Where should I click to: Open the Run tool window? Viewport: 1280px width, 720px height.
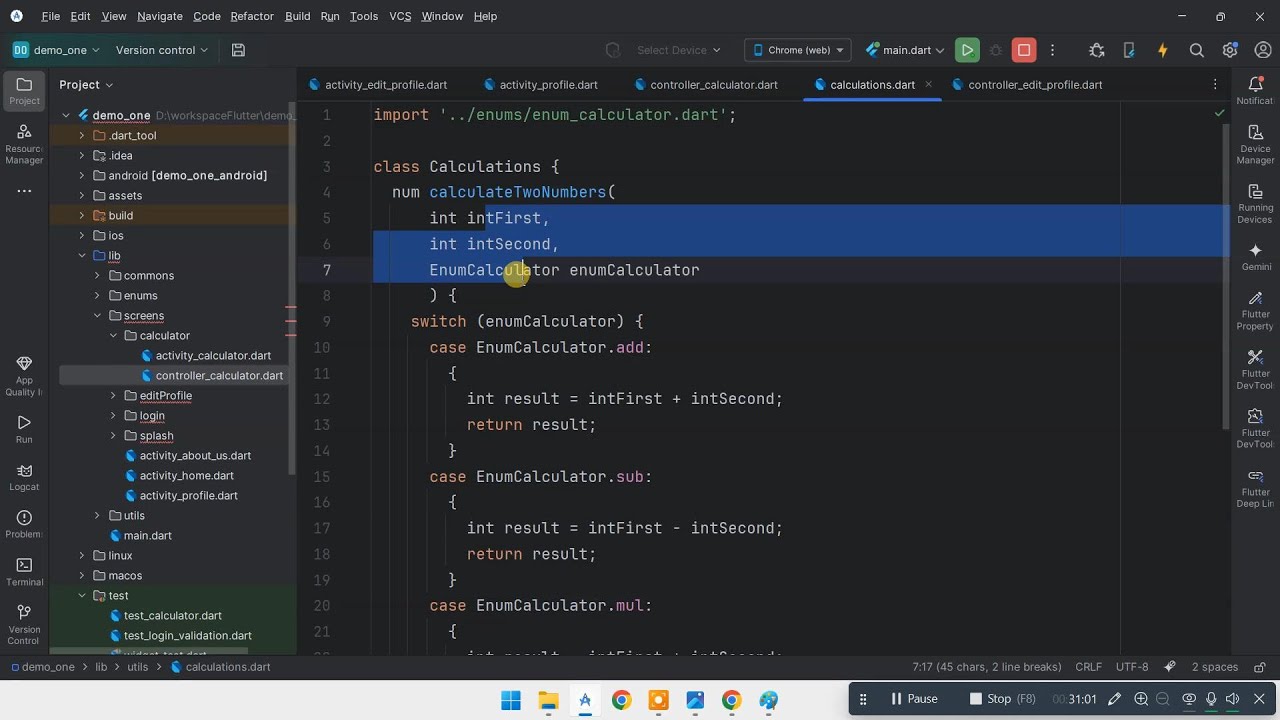[x=24, y=430]
